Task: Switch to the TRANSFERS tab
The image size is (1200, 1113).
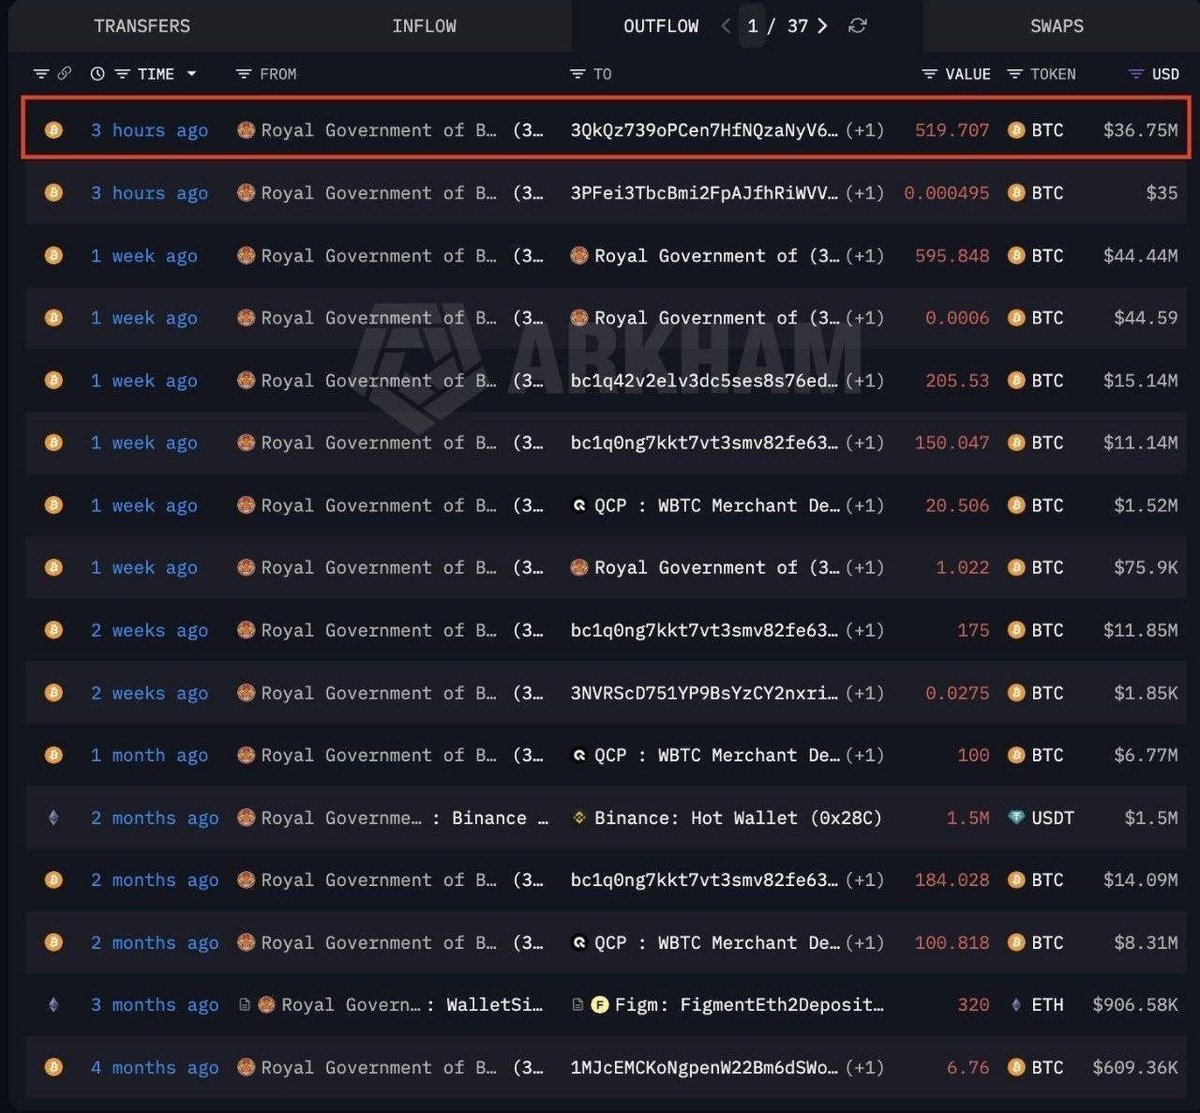Action: coord(142,26)
